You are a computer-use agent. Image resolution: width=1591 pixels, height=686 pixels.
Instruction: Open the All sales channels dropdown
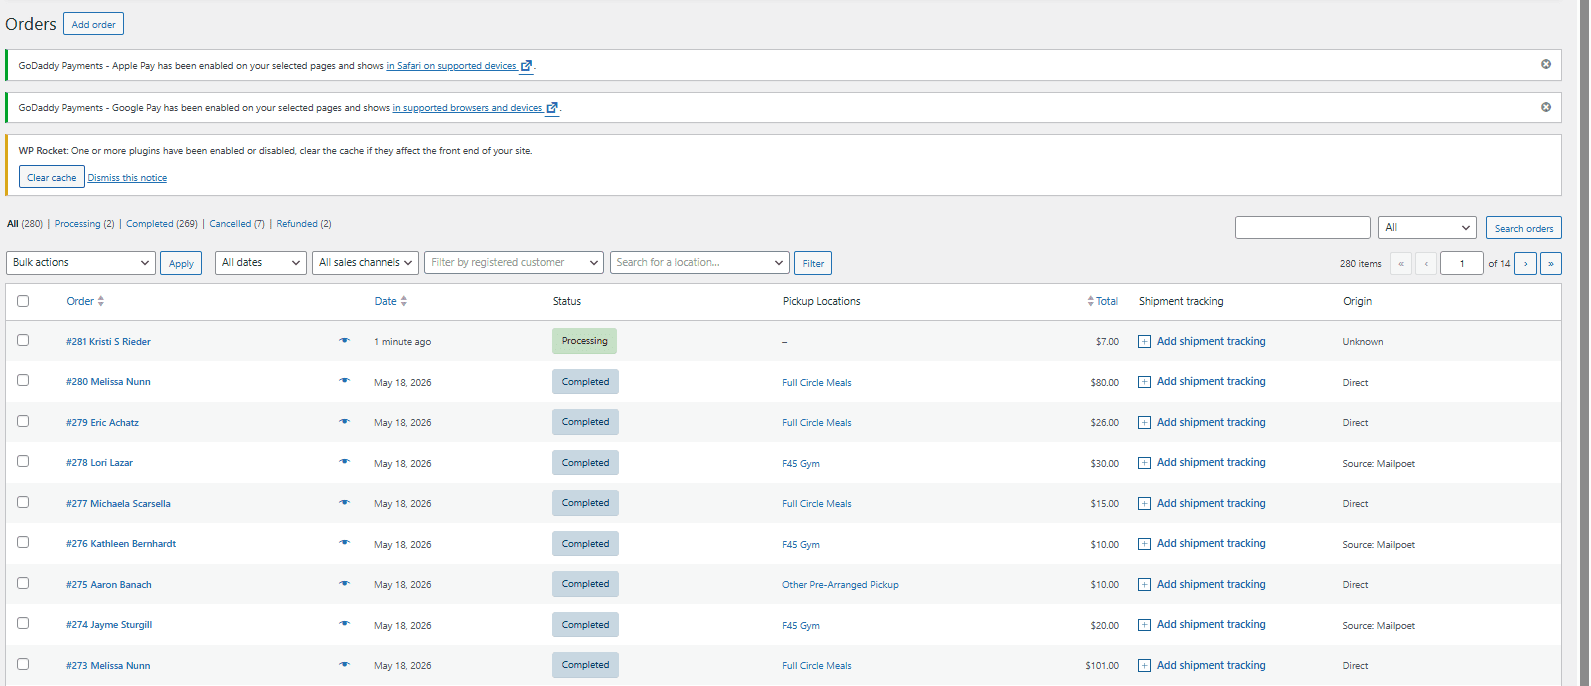pos(365,262)
